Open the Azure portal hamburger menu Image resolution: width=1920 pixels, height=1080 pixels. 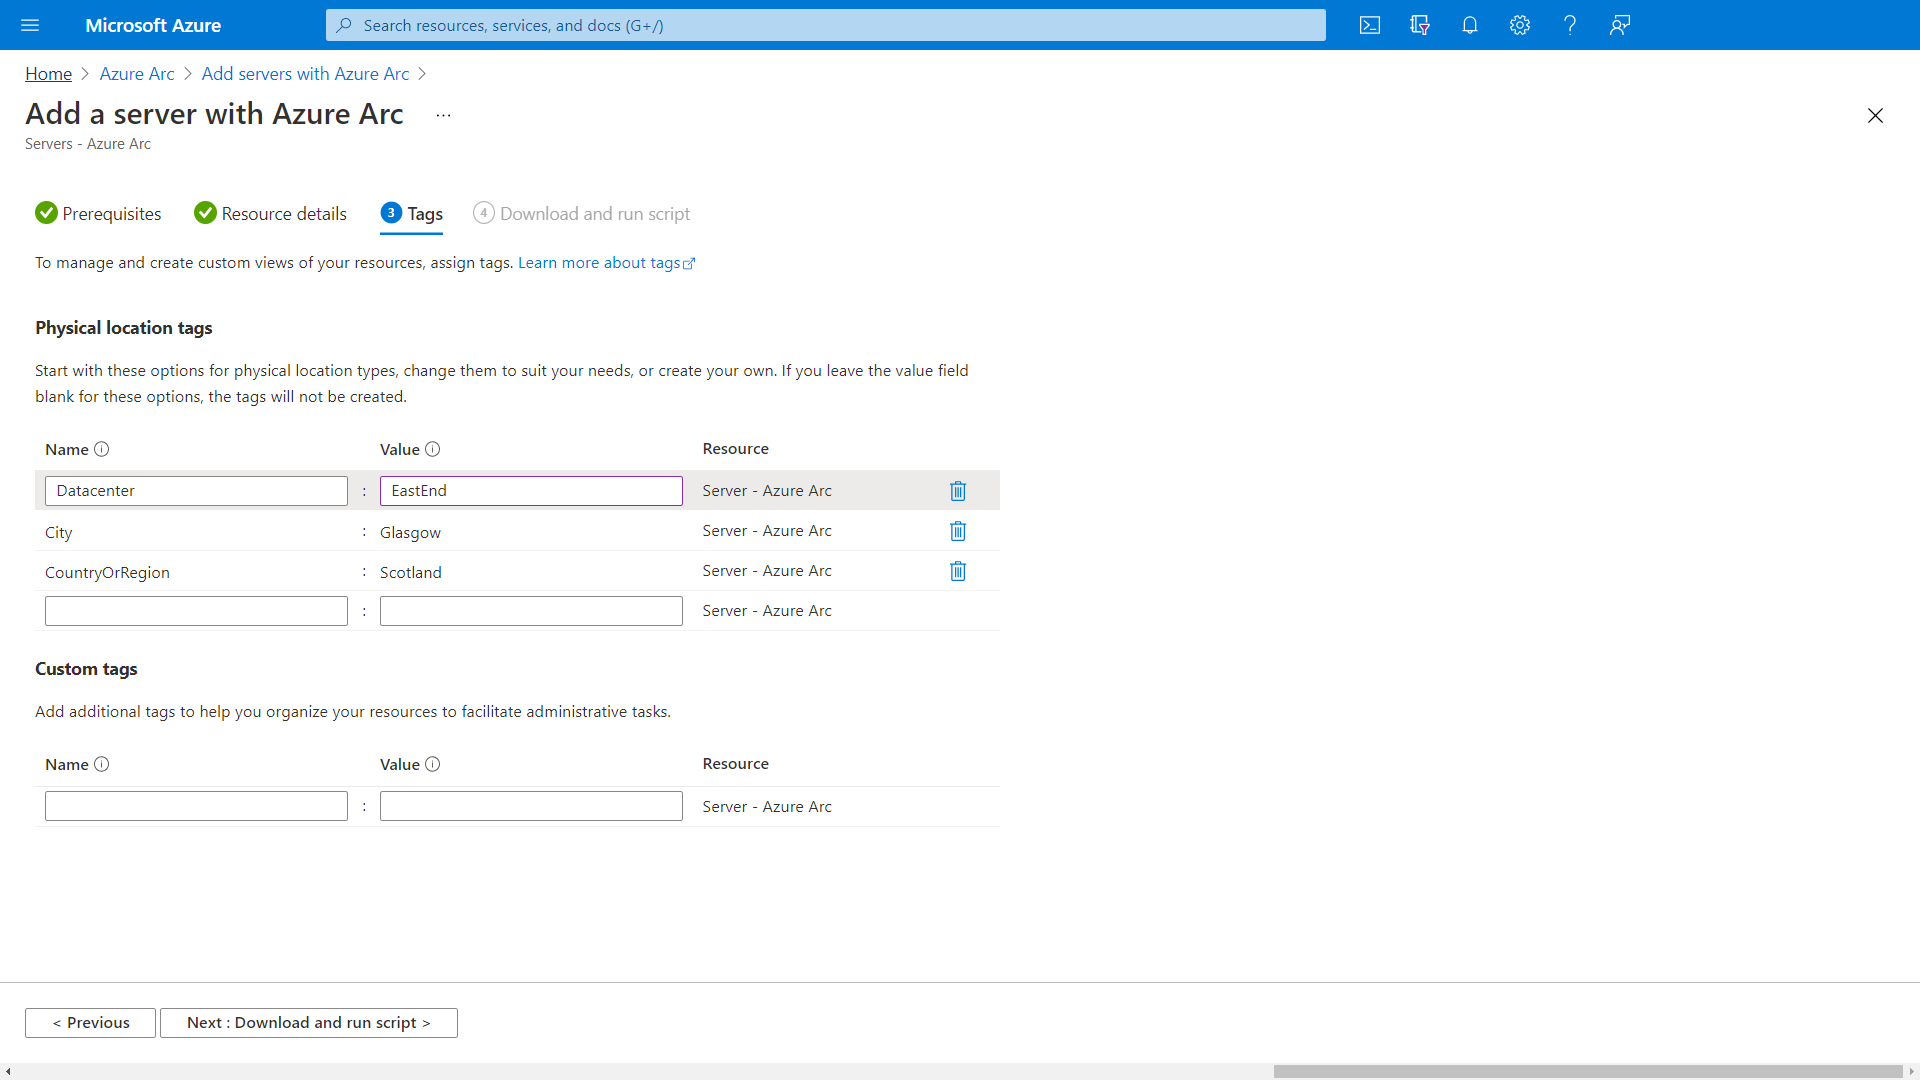coord(30,25)
